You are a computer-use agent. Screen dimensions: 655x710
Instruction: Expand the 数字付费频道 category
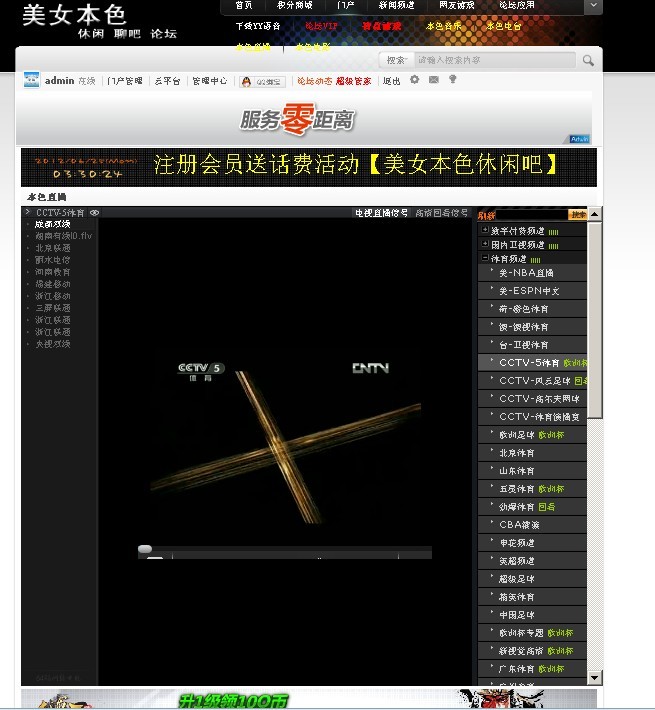[x=485, y=230]
